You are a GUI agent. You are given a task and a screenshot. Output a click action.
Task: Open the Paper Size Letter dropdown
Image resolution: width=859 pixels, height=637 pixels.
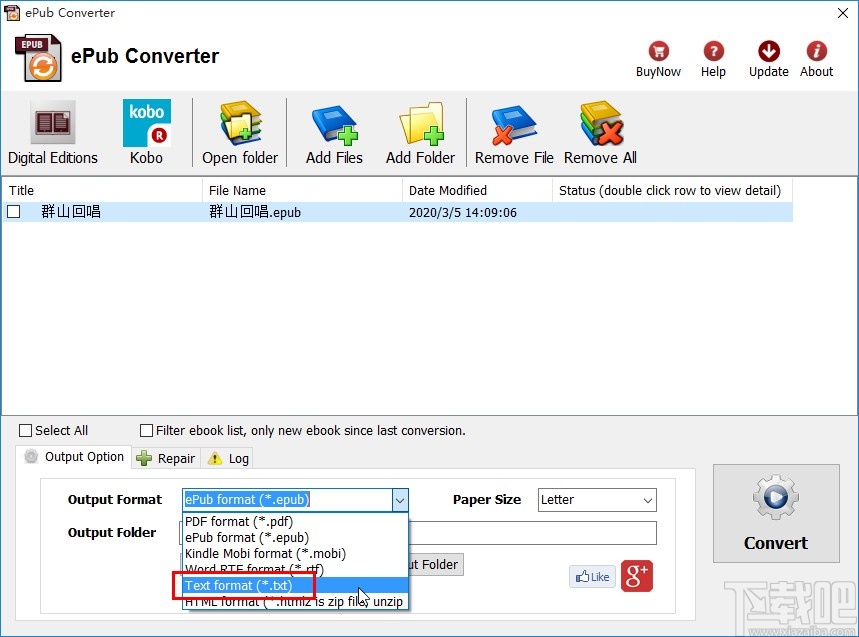pos(597,500)
